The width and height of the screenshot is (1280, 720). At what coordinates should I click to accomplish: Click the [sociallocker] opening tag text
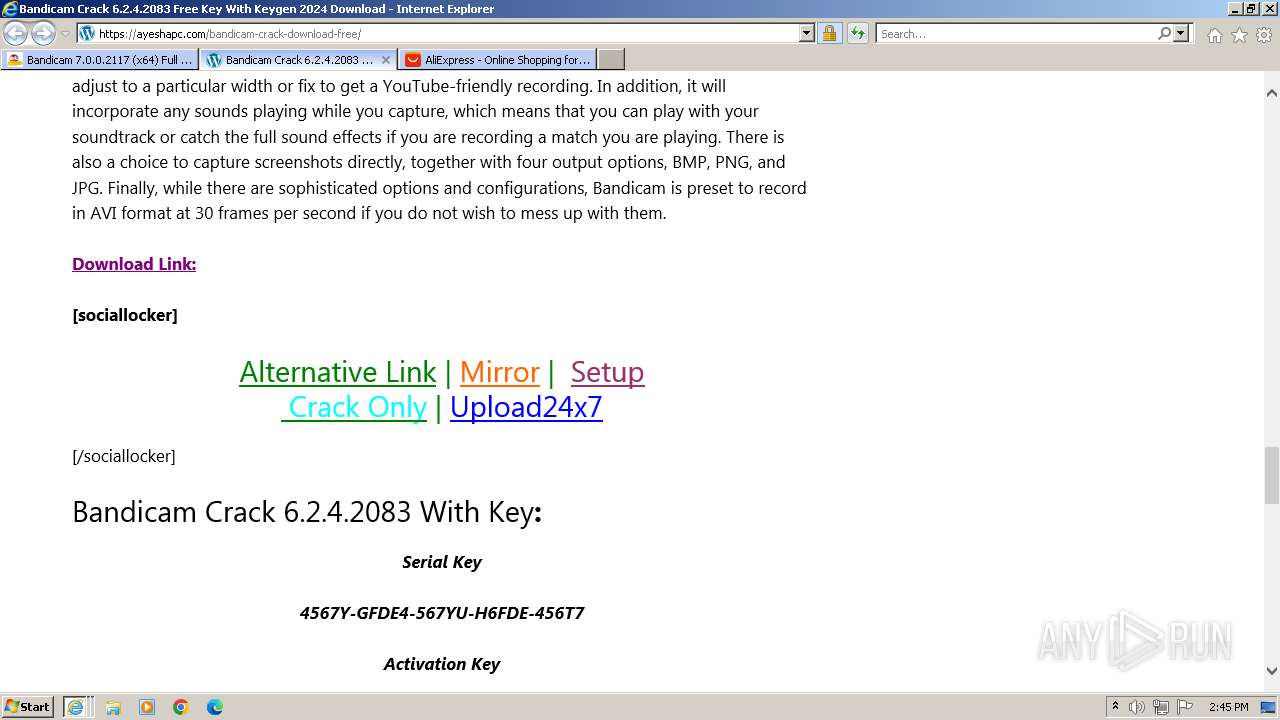click(125, 315)
